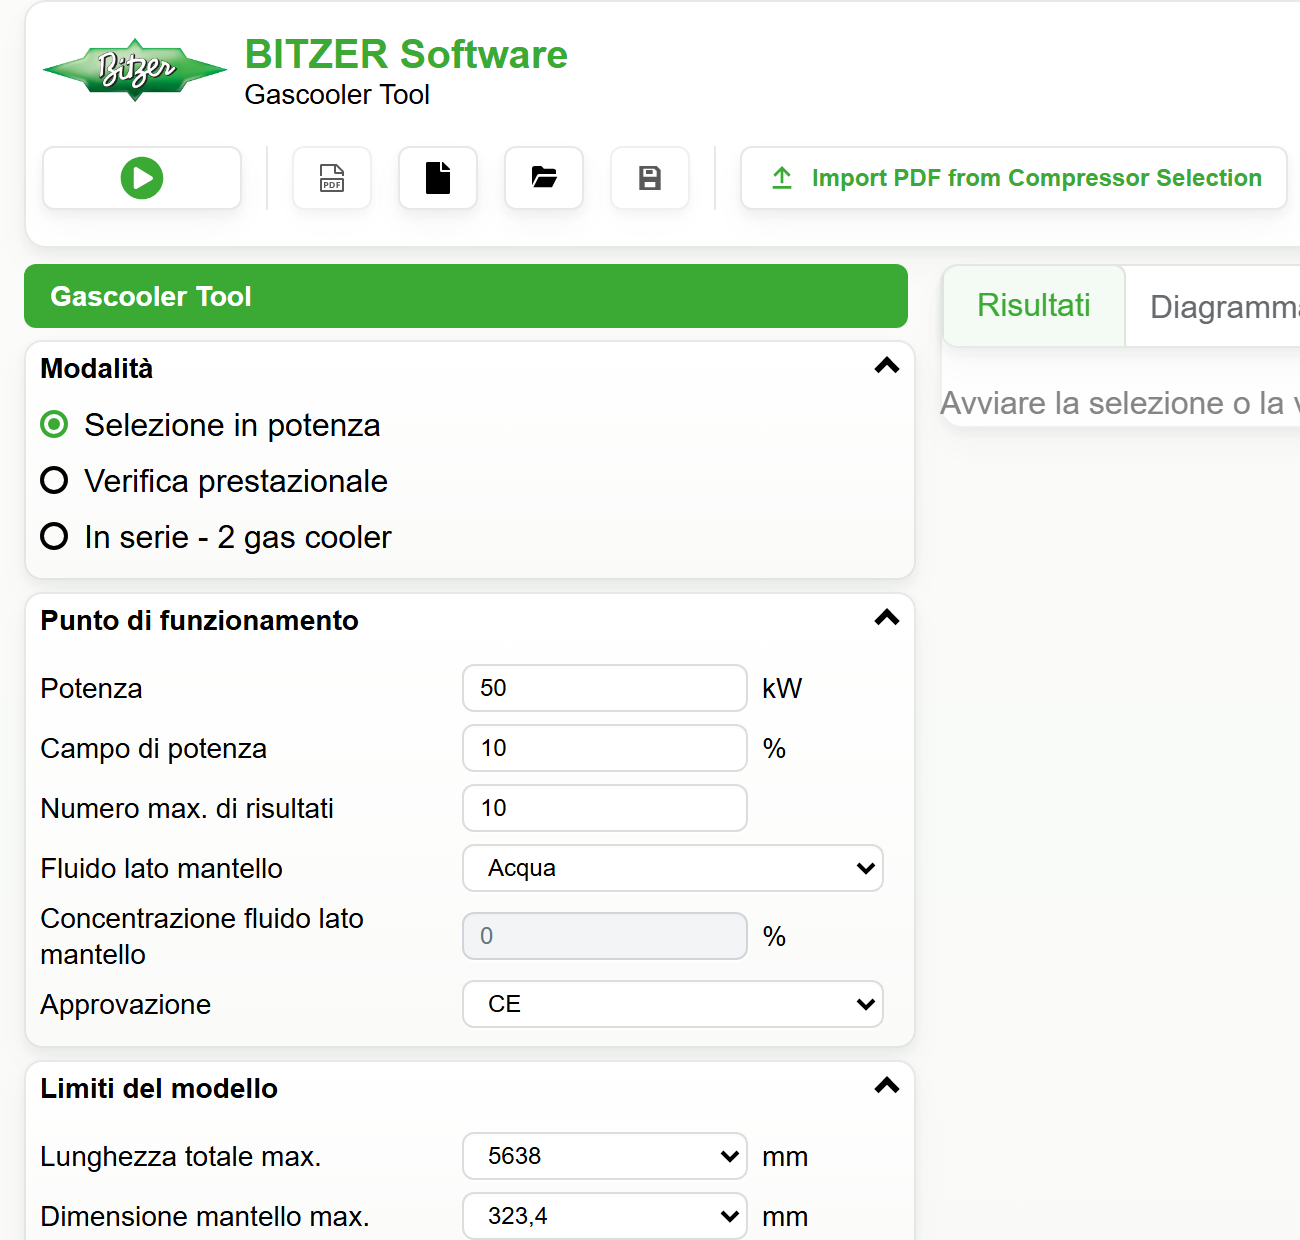Create new file with document icon
1300x1240 pixels.
pos(438,178)
